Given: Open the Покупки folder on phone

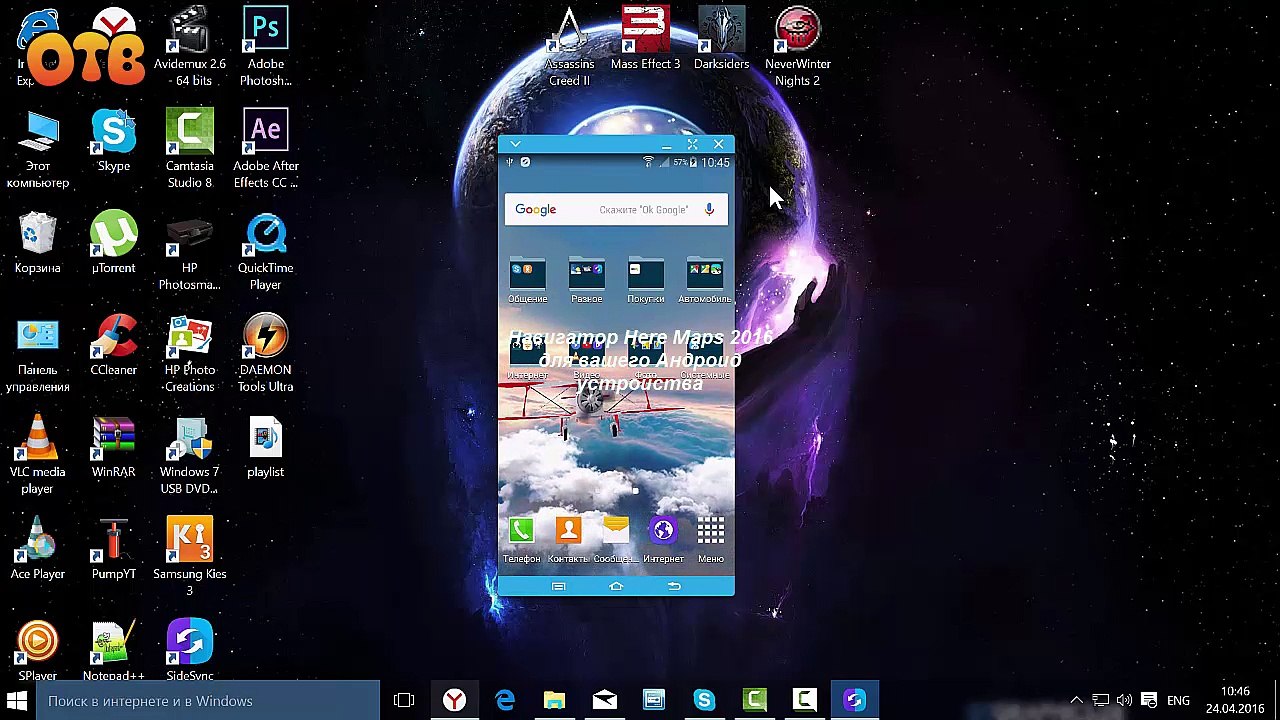Looking at the screenshot, I should pyautogui.click(x=646, y=275).
